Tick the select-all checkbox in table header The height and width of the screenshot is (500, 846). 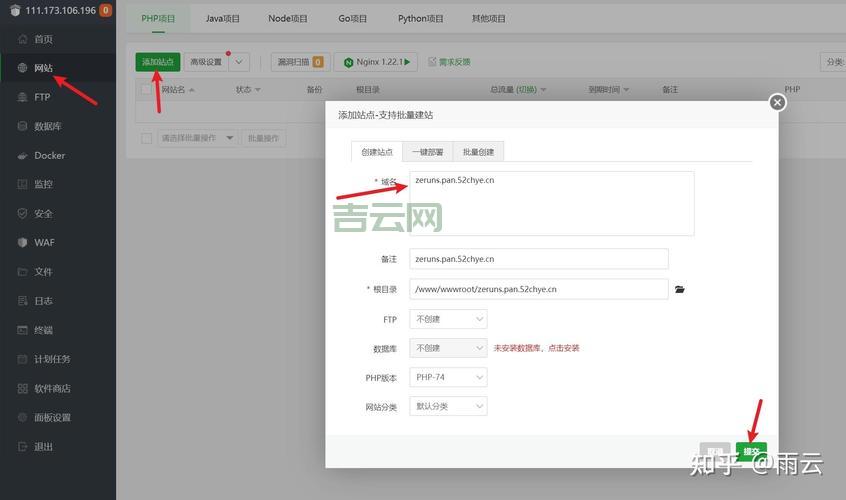(146, 90)
